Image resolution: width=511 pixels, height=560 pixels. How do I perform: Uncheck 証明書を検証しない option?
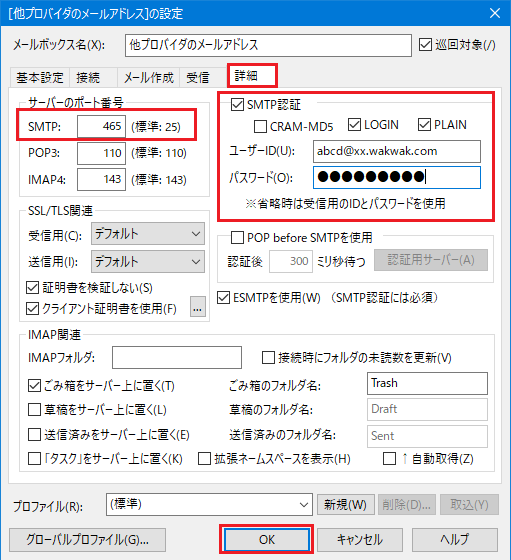(32, 288)
